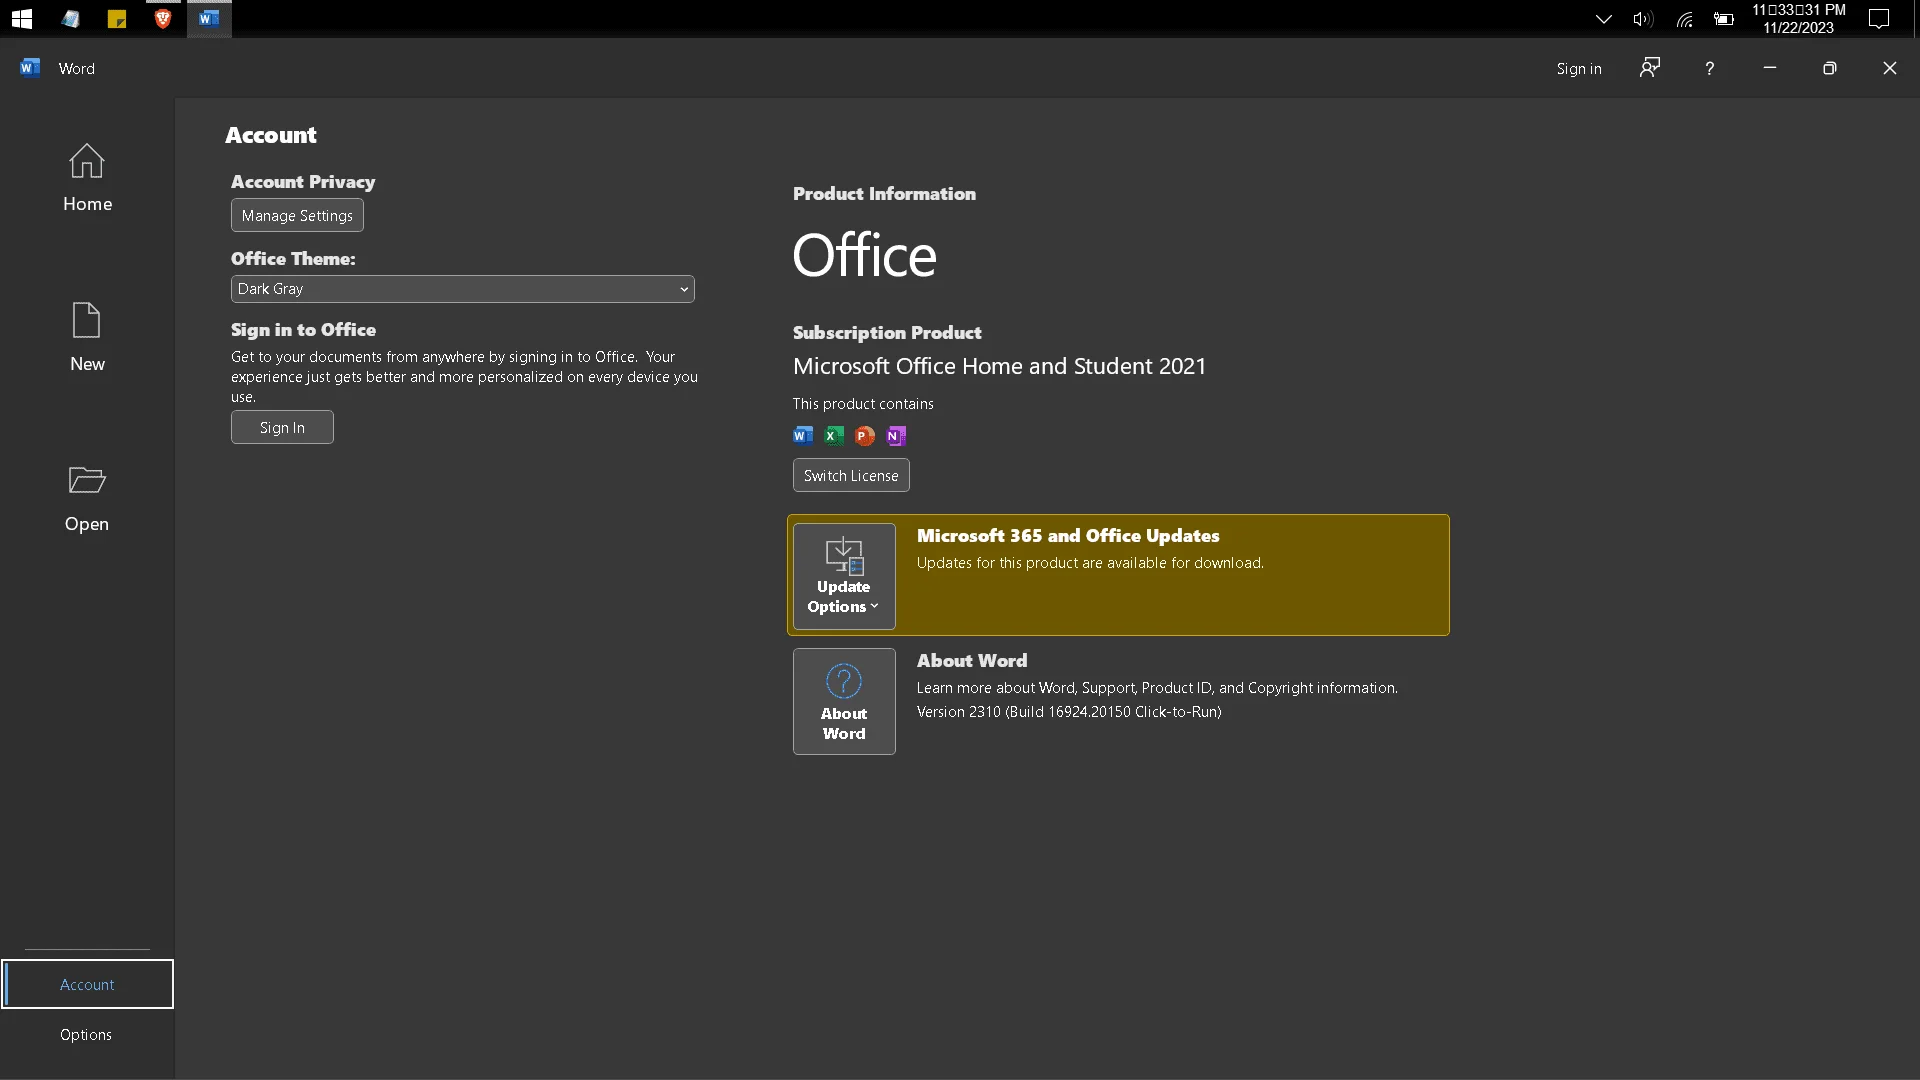Open the feedback person icon in title bar
The image size is (1920, 1080).
pos(1650,68)
